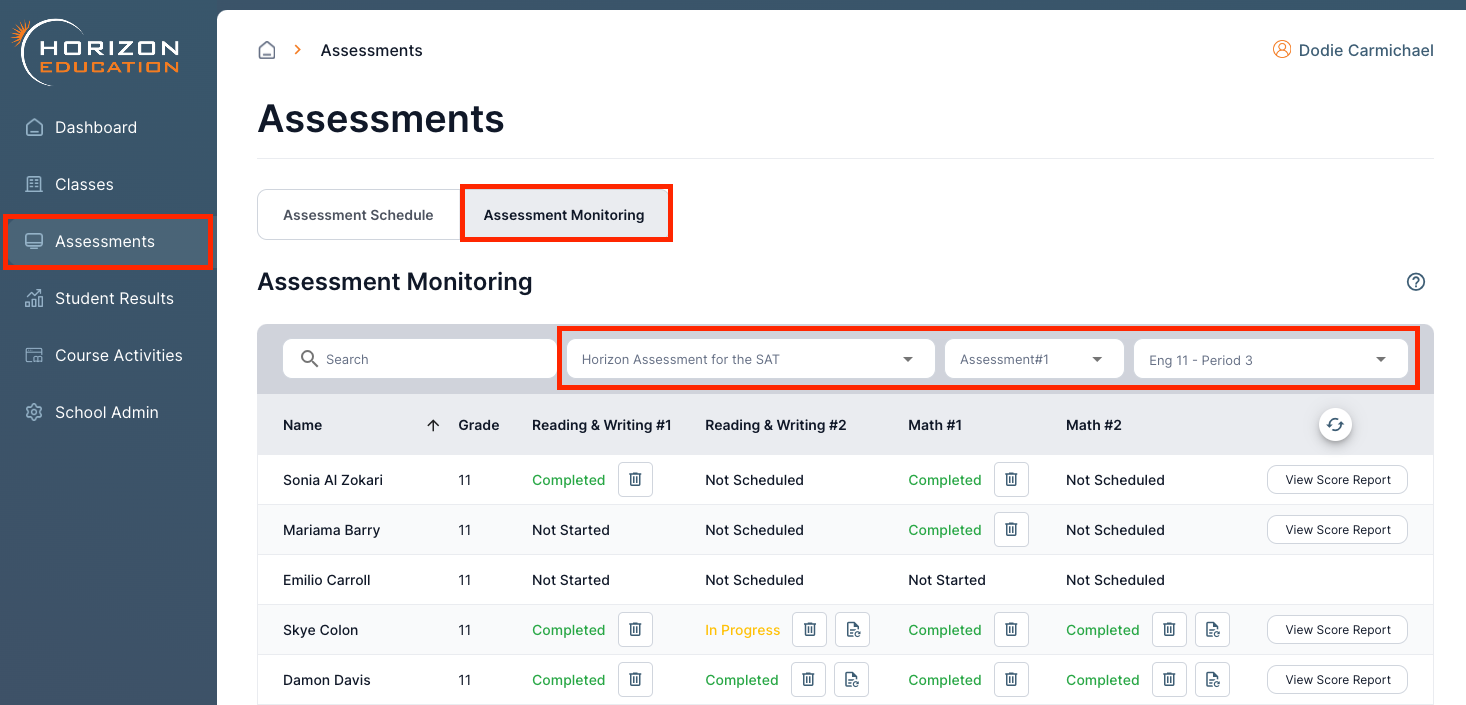Open the Assessment#1 dropdown
The width and height of the screenshot is (1466, 705).
point(1032,359)
